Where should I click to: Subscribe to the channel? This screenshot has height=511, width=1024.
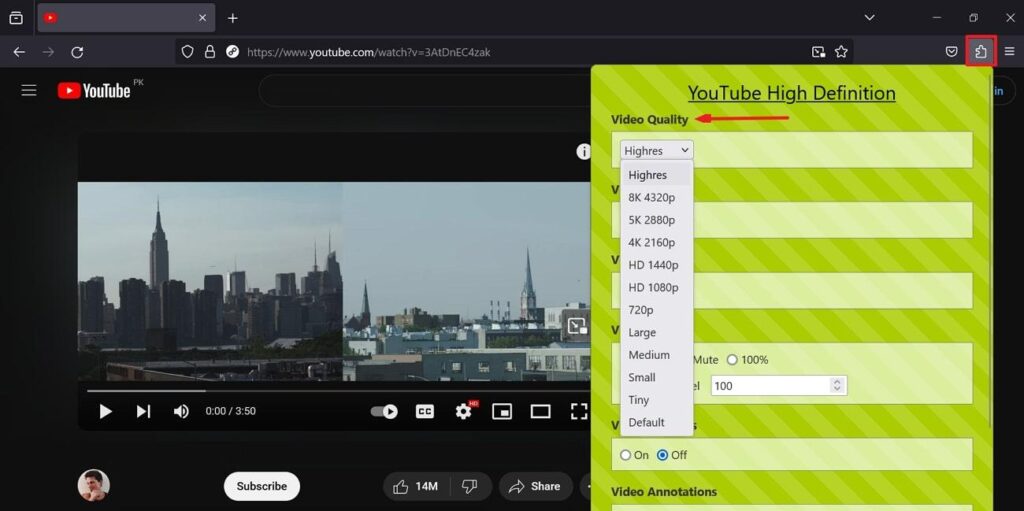(262, 486)
